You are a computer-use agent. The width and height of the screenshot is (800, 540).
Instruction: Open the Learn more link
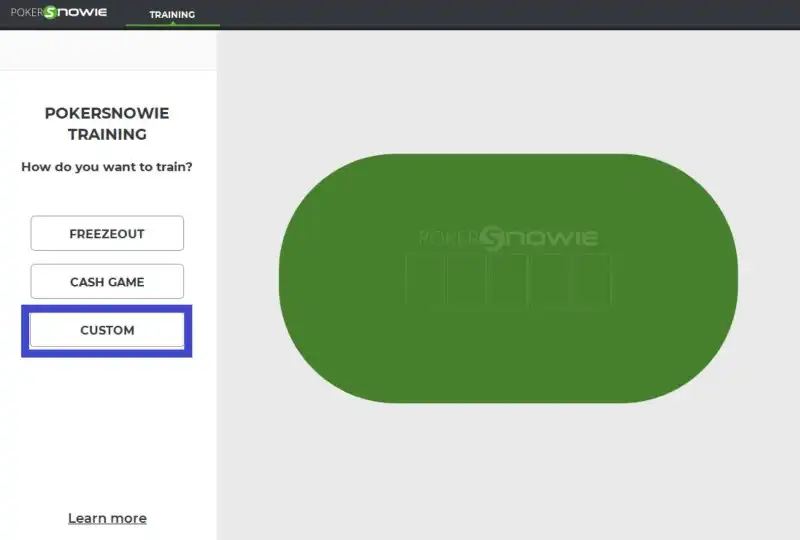pyautogui.click(x=107, y=518)
